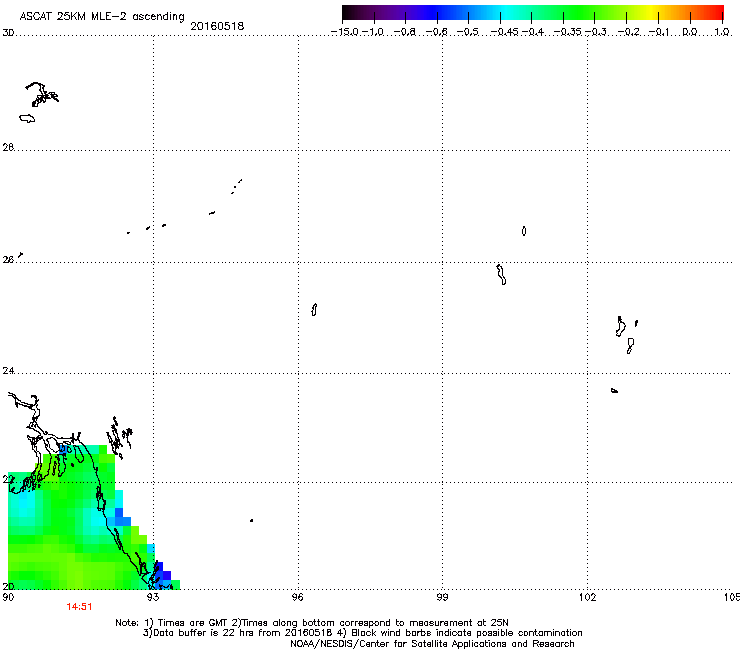Click the -0.2 color bar label
Viewport: 740px width, 650px height.
tap(629, 32)
